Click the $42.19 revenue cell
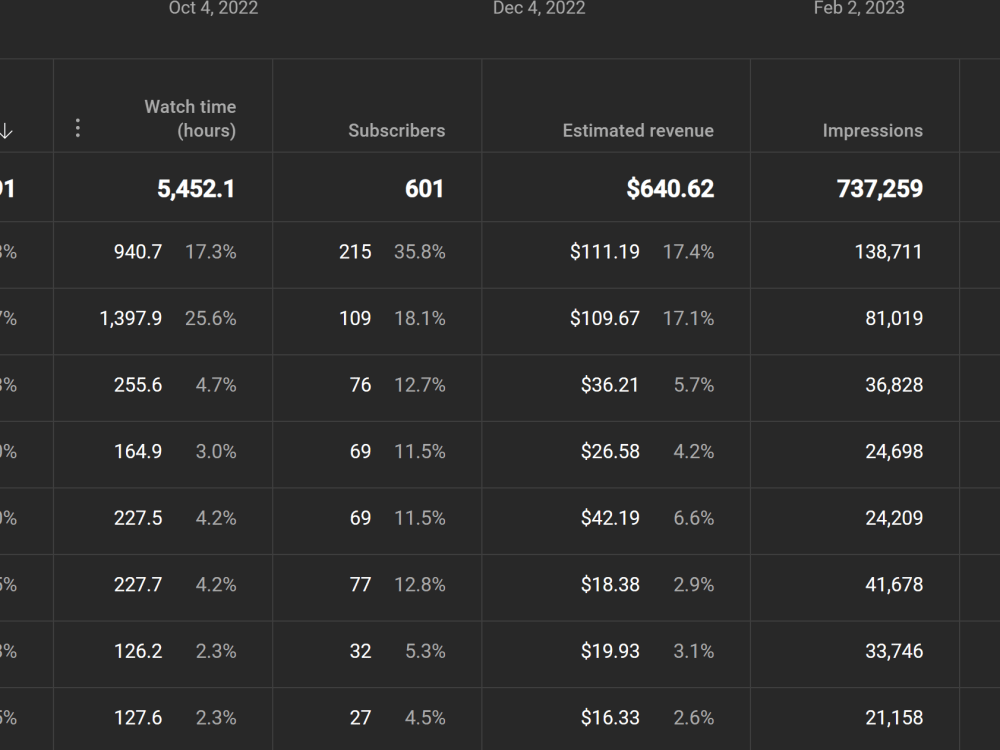 (x=610, y=518)
